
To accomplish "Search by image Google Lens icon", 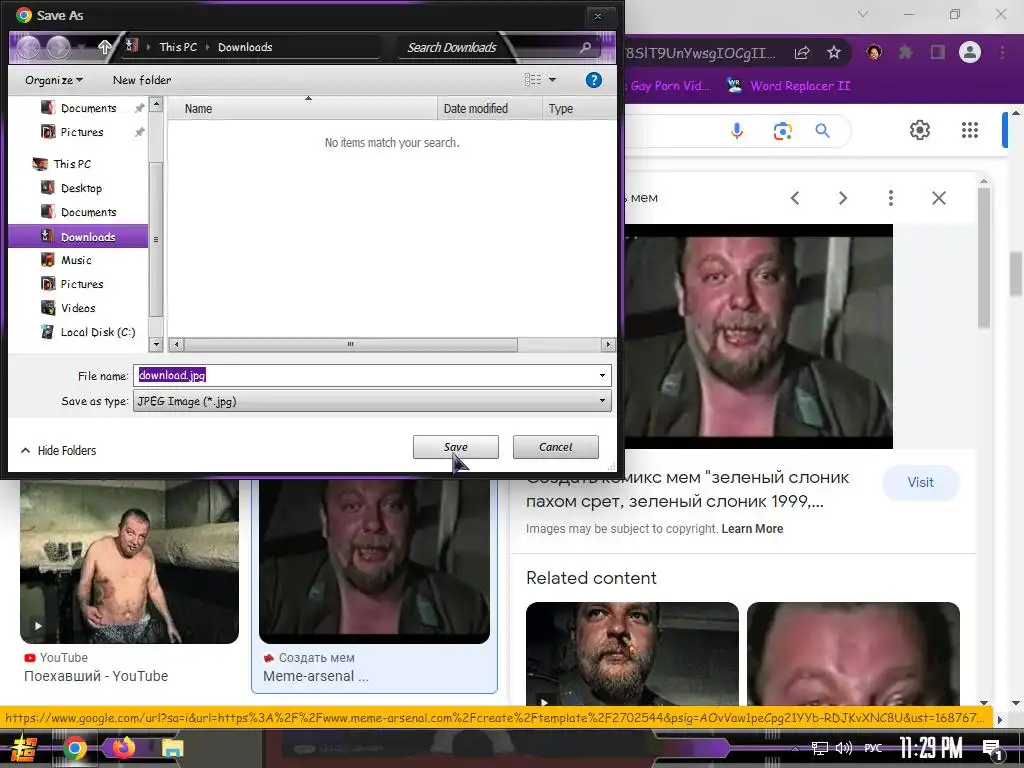I will coord(782,131).
